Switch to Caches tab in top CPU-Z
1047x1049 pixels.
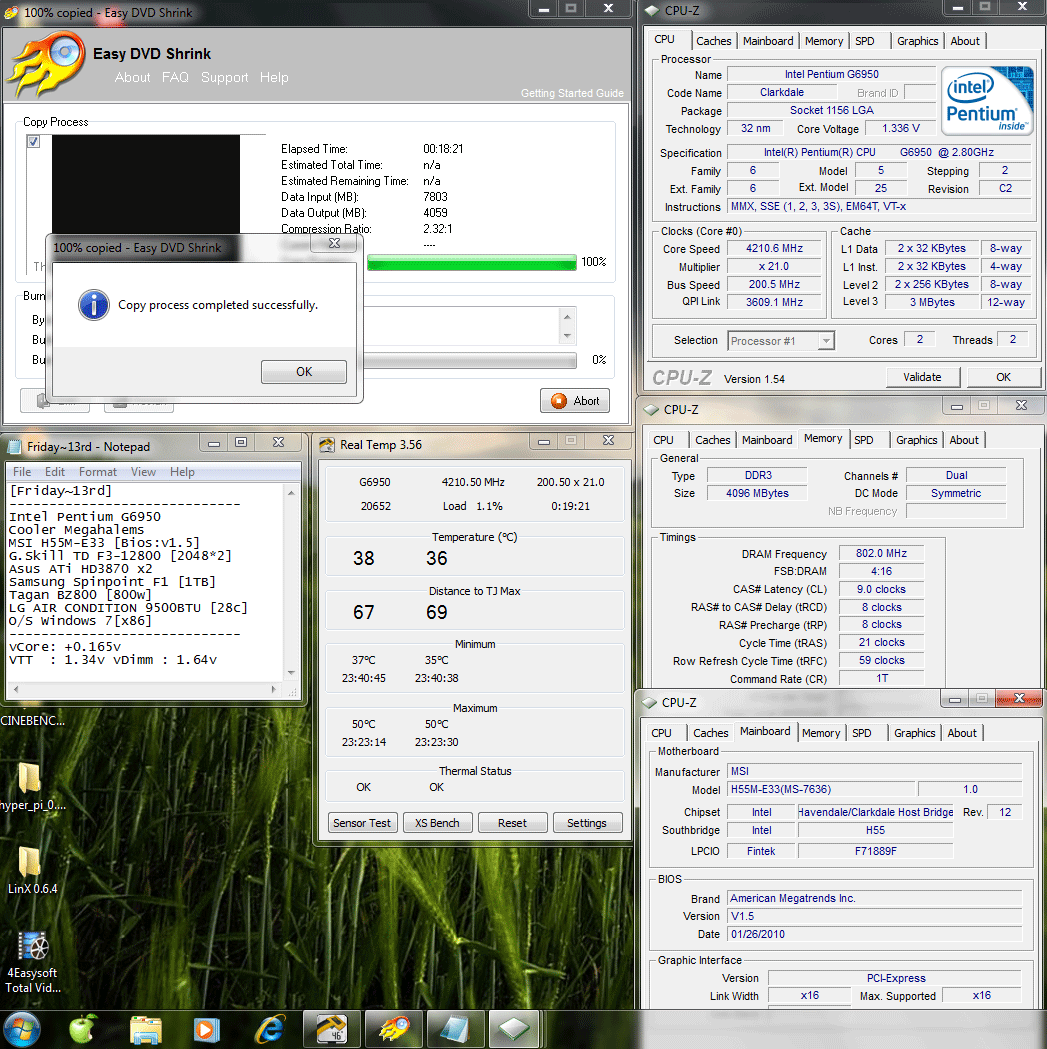[714, 41]
